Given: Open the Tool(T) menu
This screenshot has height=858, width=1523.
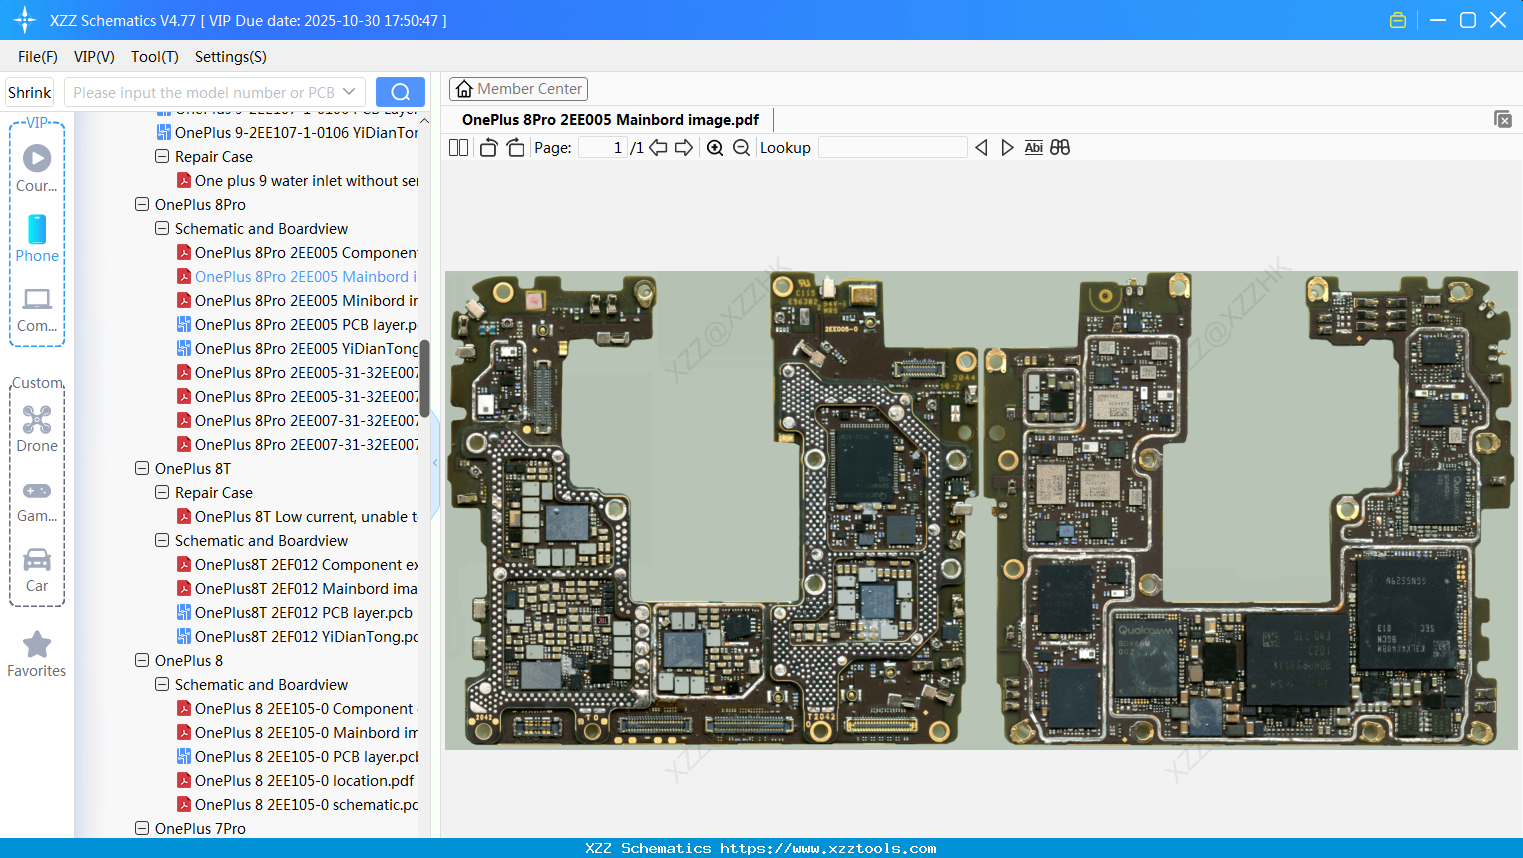Looking at the screenshot, I should [154, 57].
